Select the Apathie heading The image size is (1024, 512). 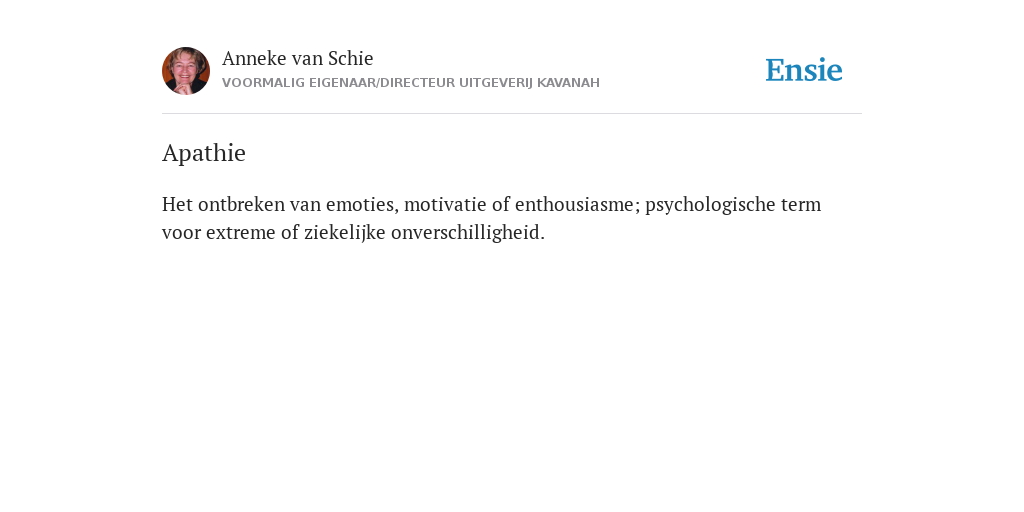(204, 153)
